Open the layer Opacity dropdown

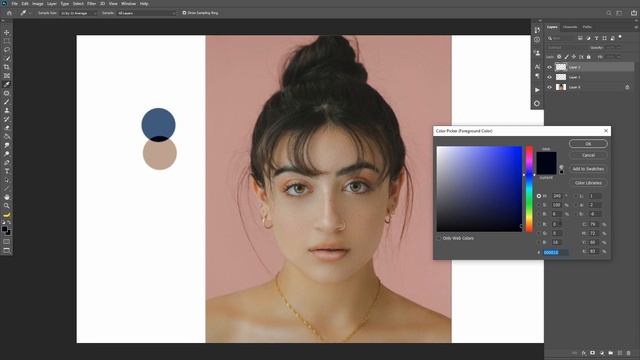point(613,47)
